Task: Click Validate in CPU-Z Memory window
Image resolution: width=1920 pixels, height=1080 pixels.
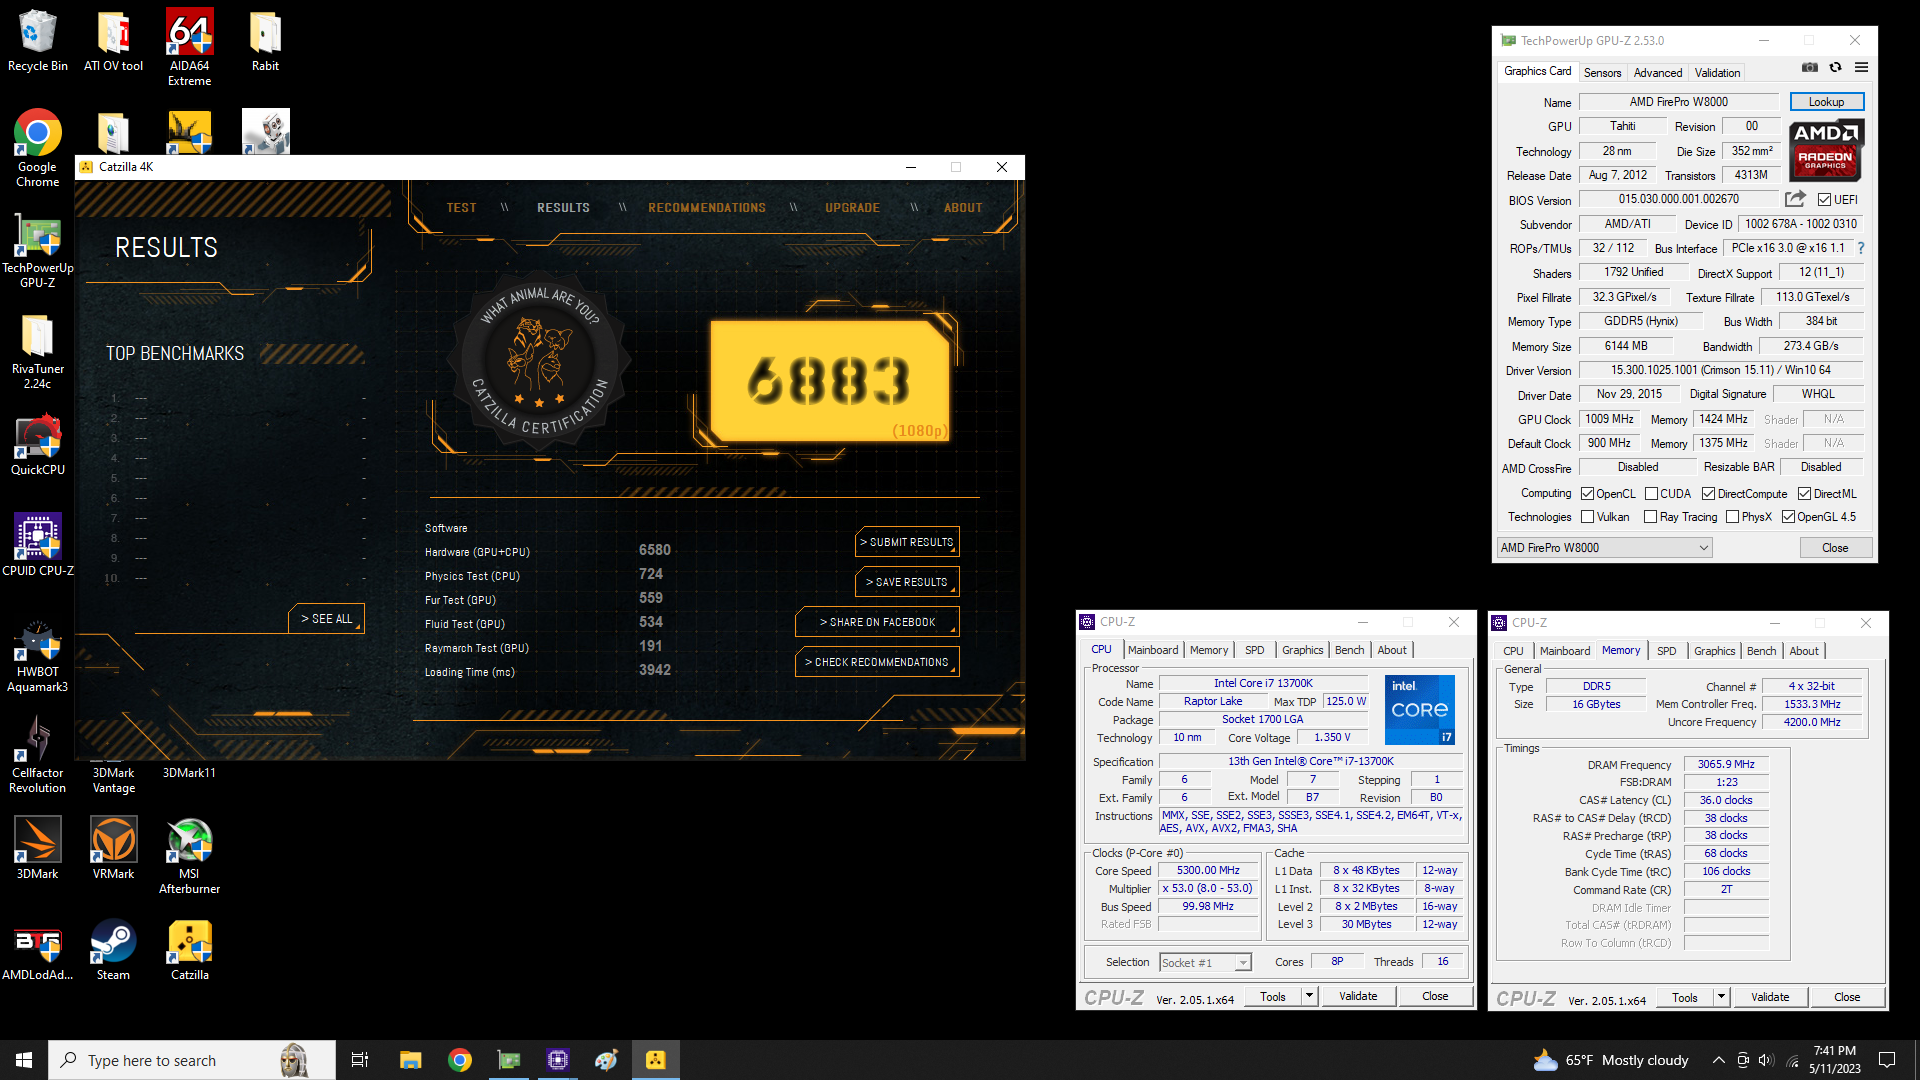Action: pos(1769,997)
